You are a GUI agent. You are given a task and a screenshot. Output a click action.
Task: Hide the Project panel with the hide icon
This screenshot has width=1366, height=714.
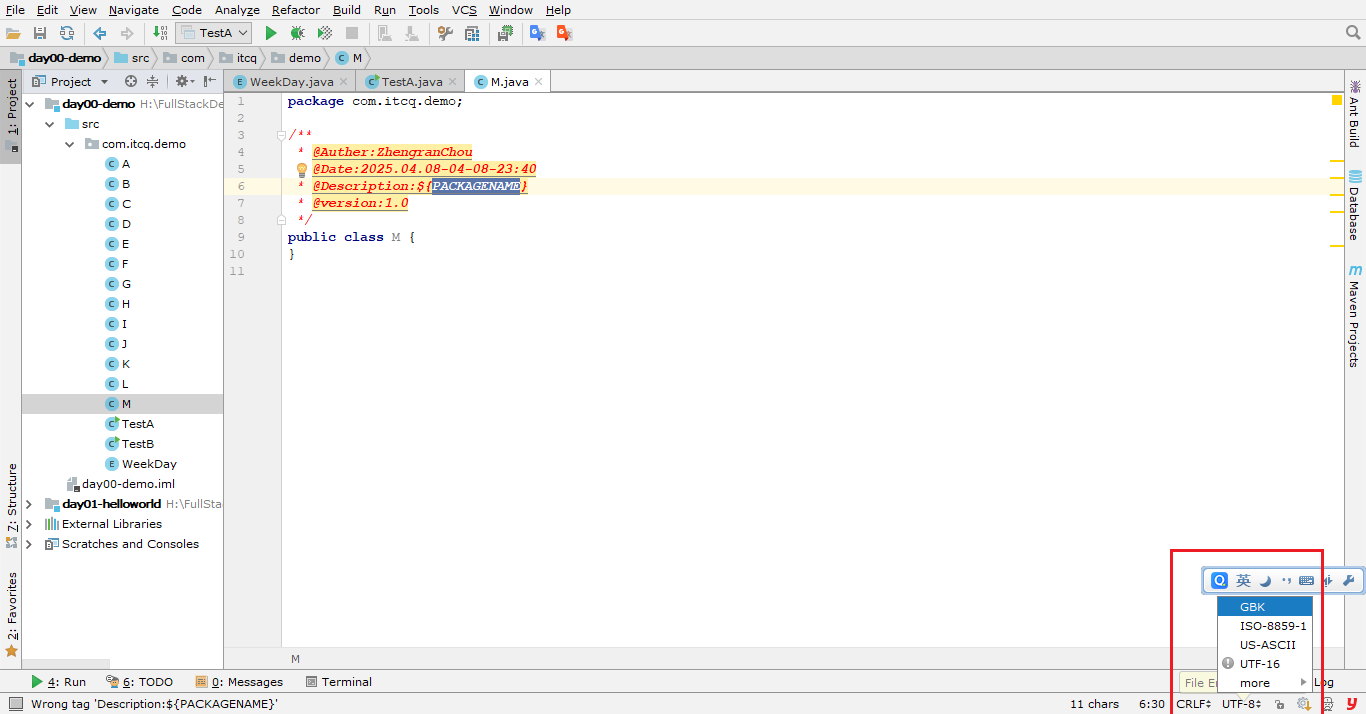210,82
